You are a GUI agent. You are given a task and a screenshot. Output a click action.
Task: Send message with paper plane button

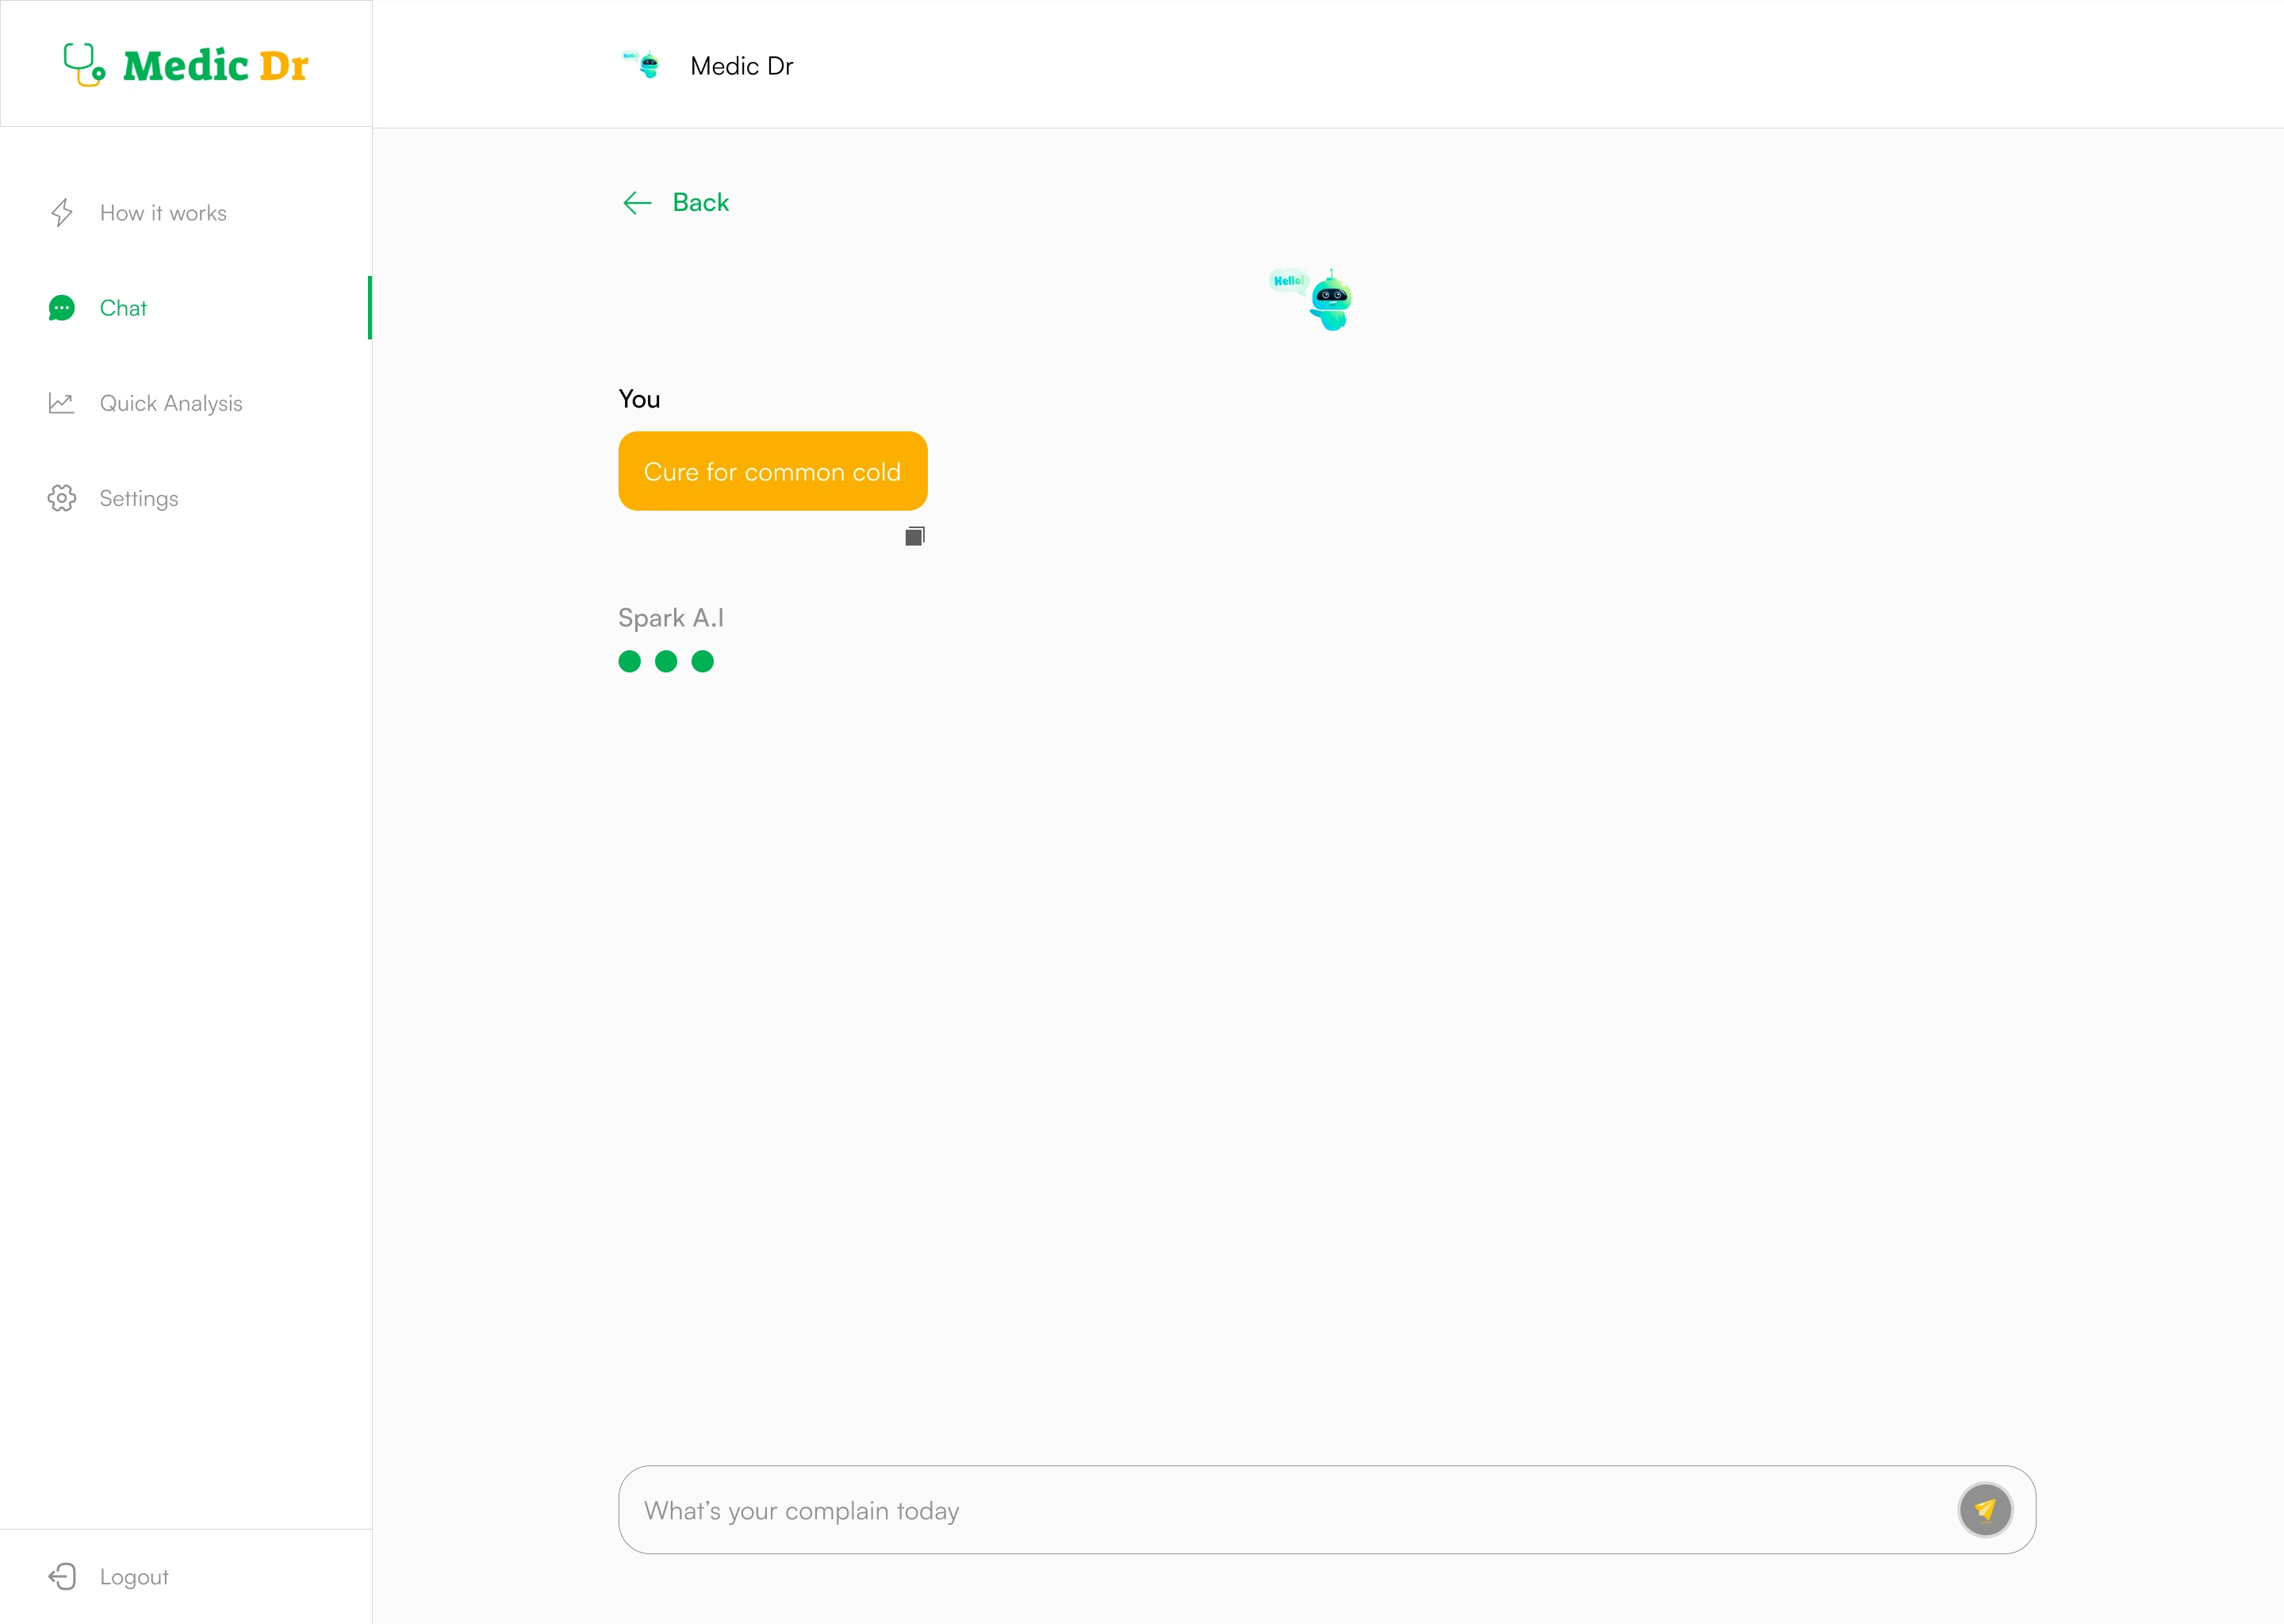tap(1985, 1510)
